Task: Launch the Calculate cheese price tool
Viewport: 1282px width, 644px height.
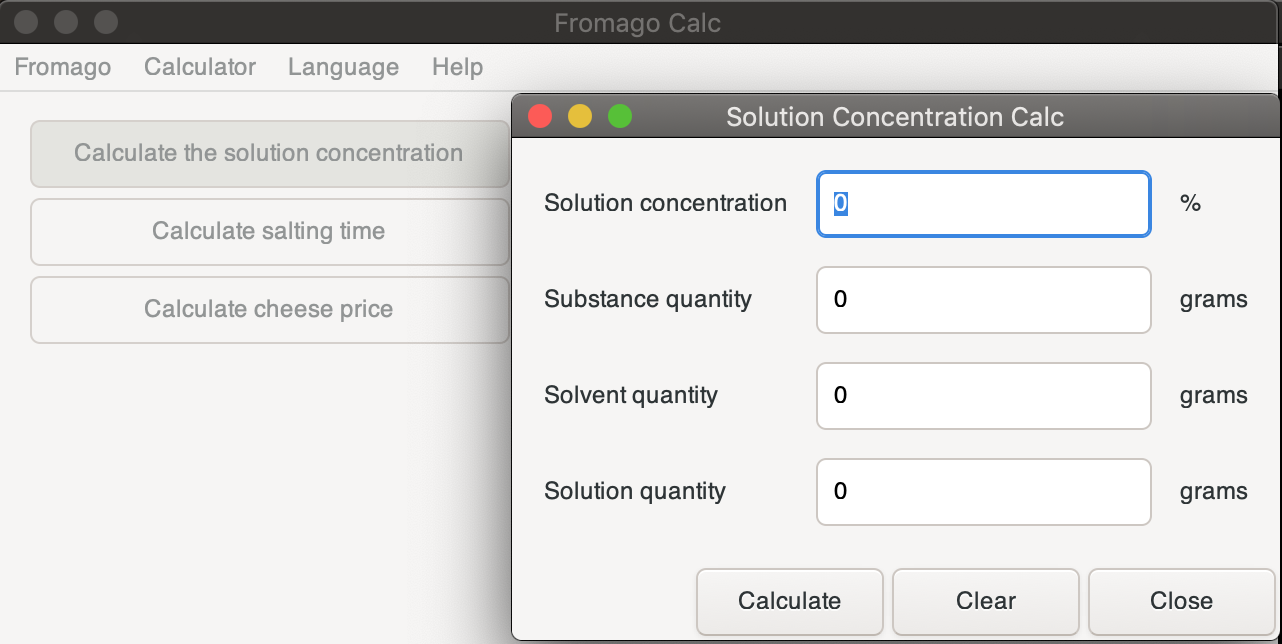Action: 269,309
